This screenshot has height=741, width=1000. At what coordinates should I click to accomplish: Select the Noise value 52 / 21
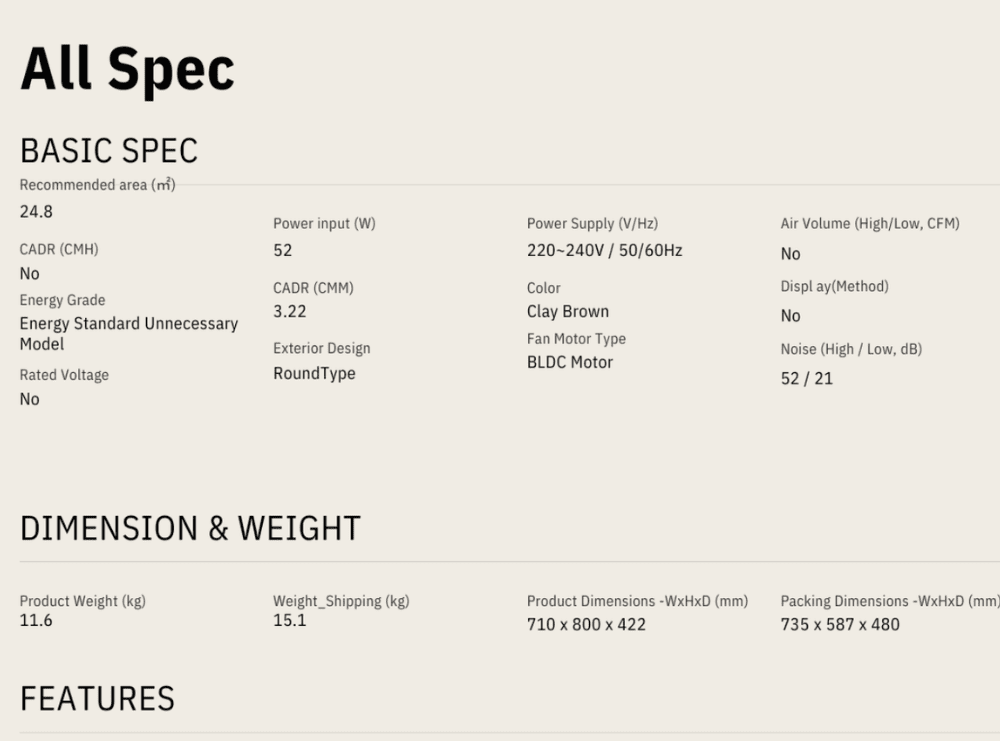806,378
